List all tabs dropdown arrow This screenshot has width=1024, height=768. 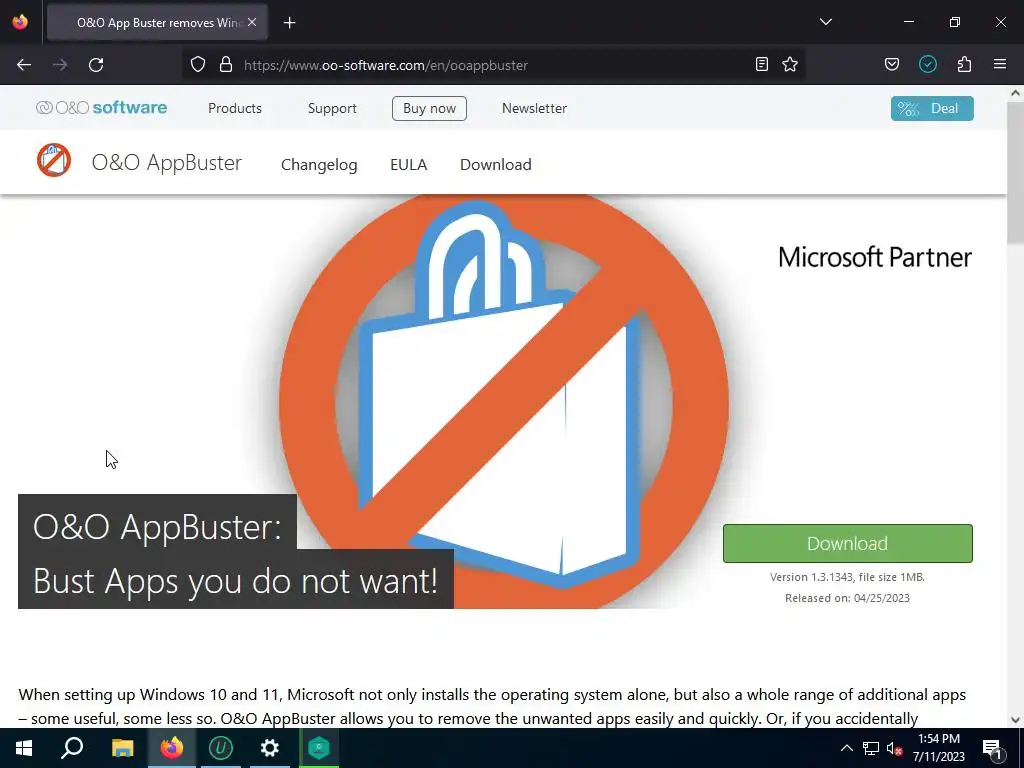click(826, 22)
